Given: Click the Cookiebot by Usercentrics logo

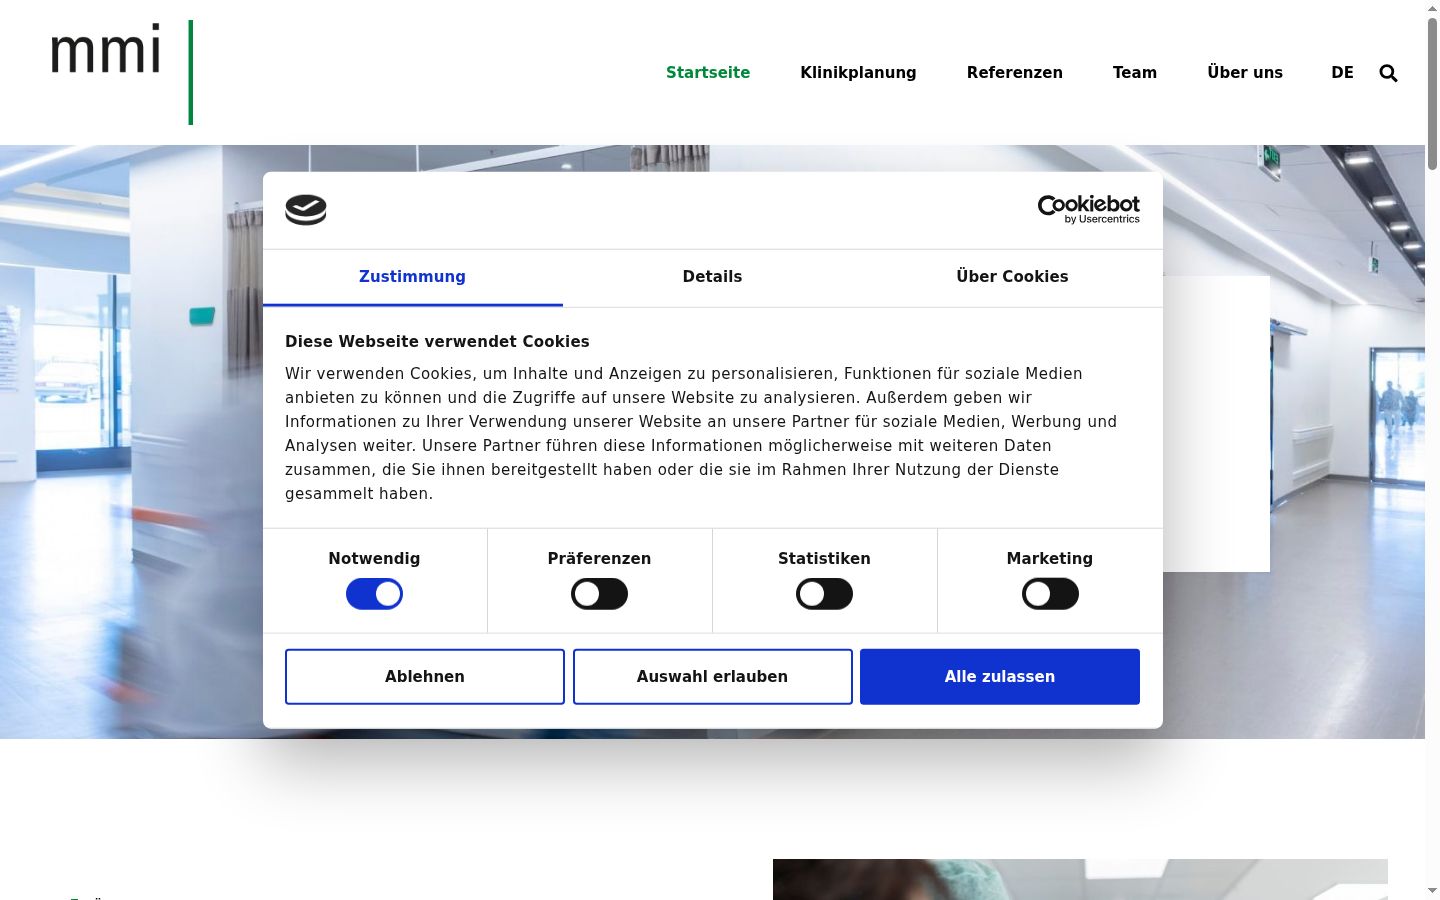Looking at the screenshot, I should [1088, 209].
